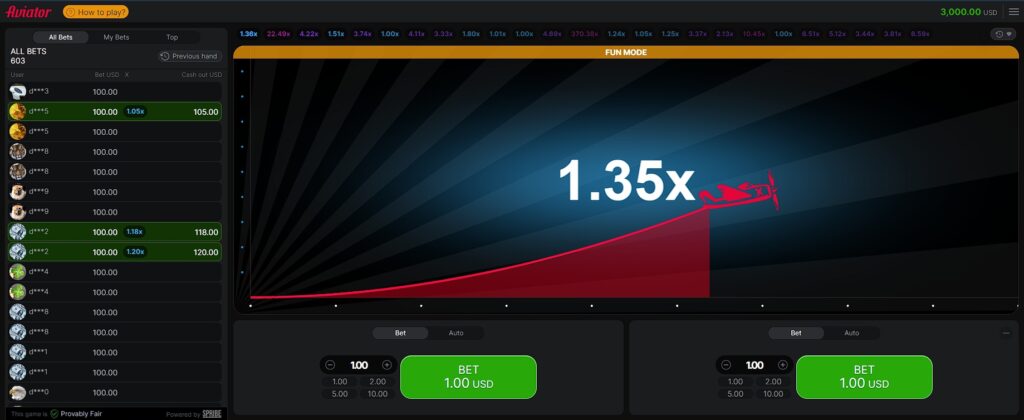This screenshot has width=1024, height=420.
Task: Switch left panel to Auto mode
Action: (x=456, y=333)
